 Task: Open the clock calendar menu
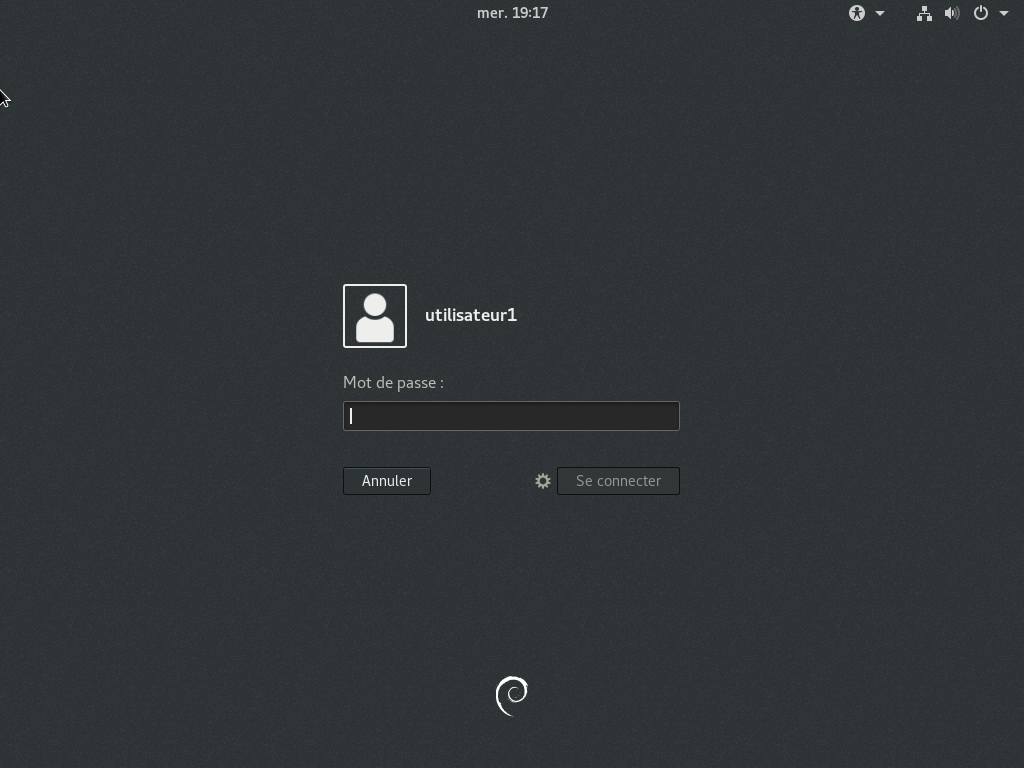(512, 13)
